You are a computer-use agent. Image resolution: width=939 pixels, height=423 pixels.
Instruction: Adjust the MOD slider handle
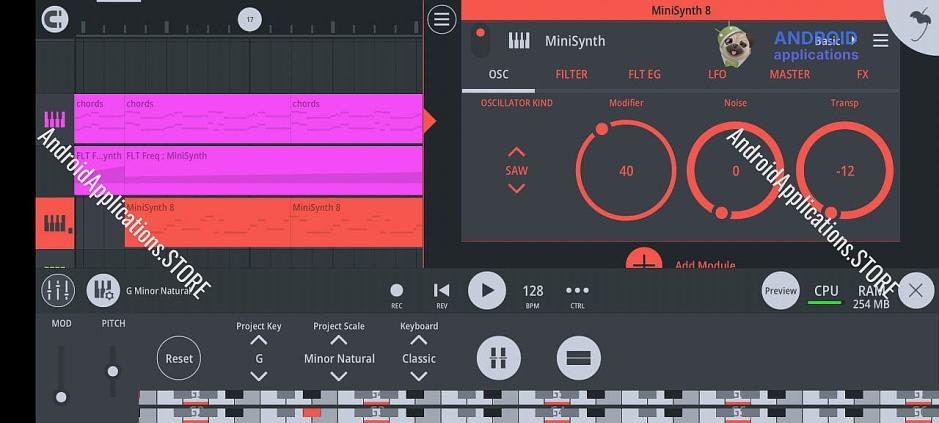click(x=61, y=397)
